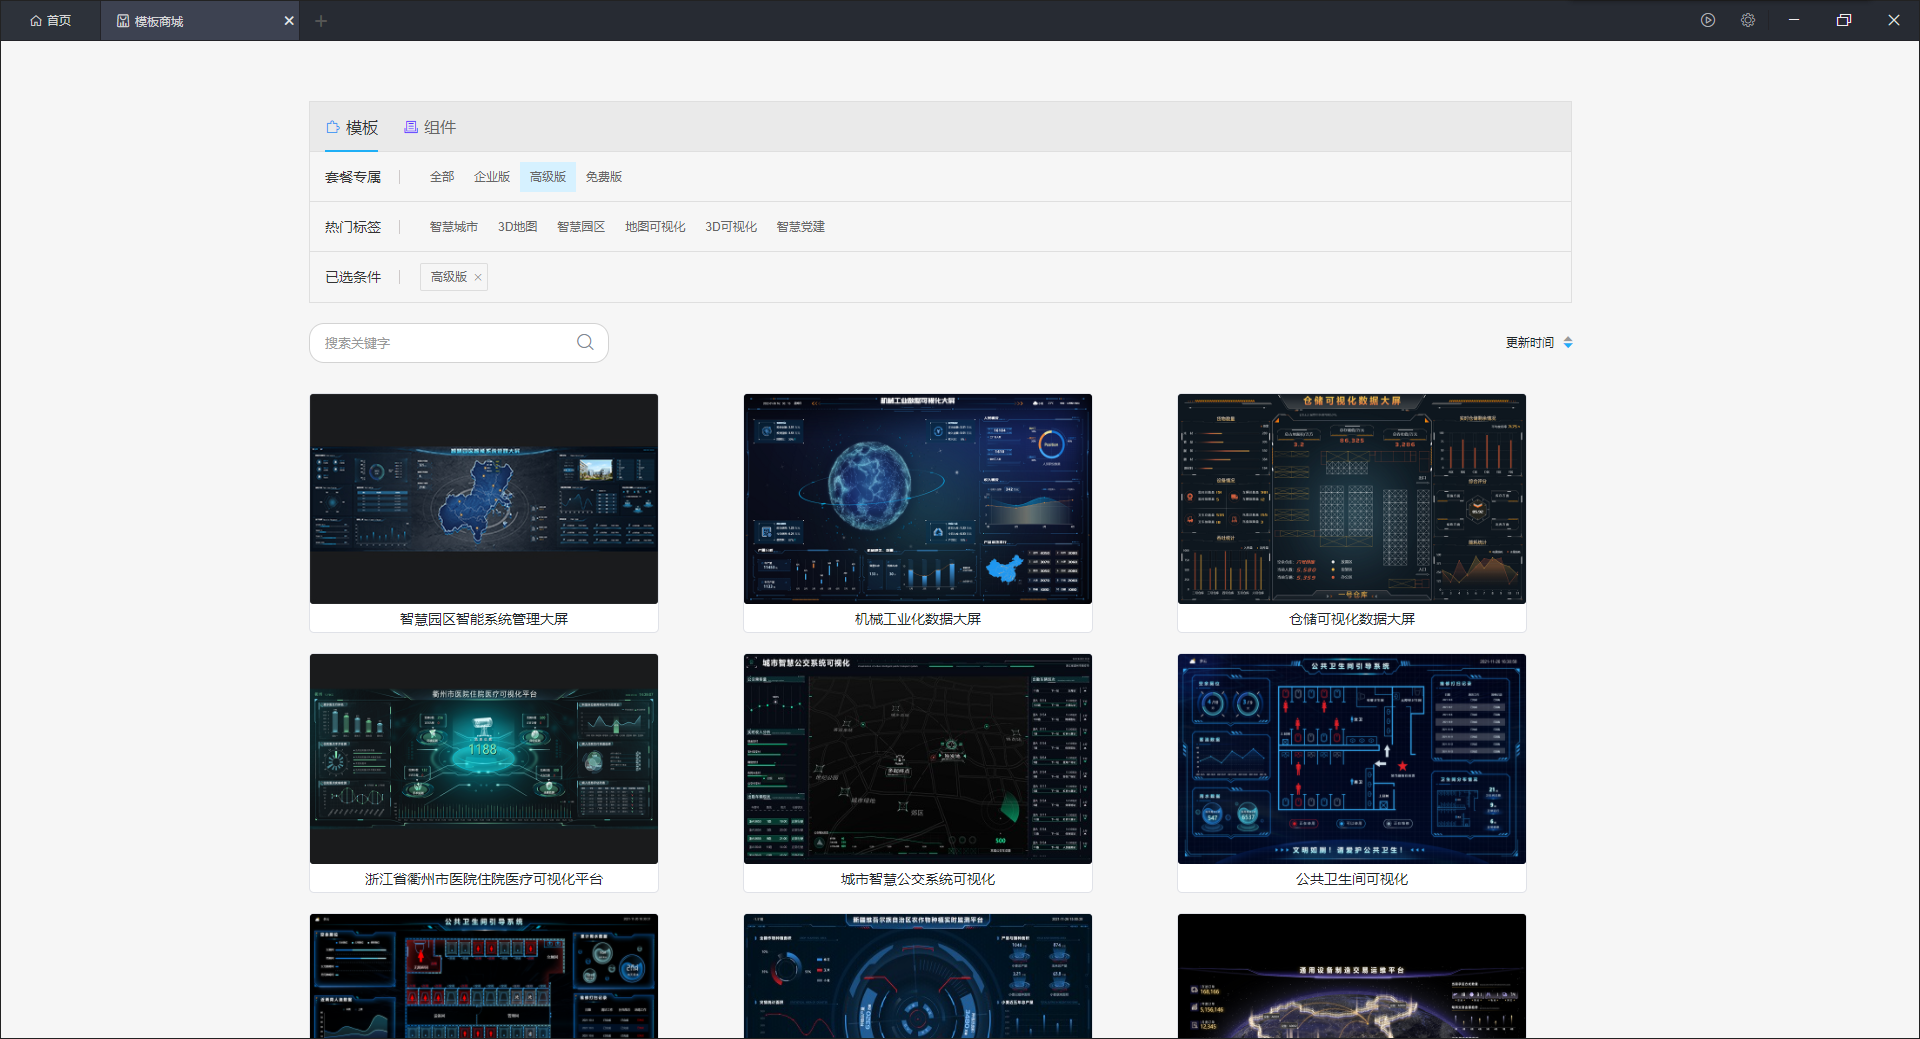Filter packages by 全部
The image size is (1920, 1039).
[442, 177]
